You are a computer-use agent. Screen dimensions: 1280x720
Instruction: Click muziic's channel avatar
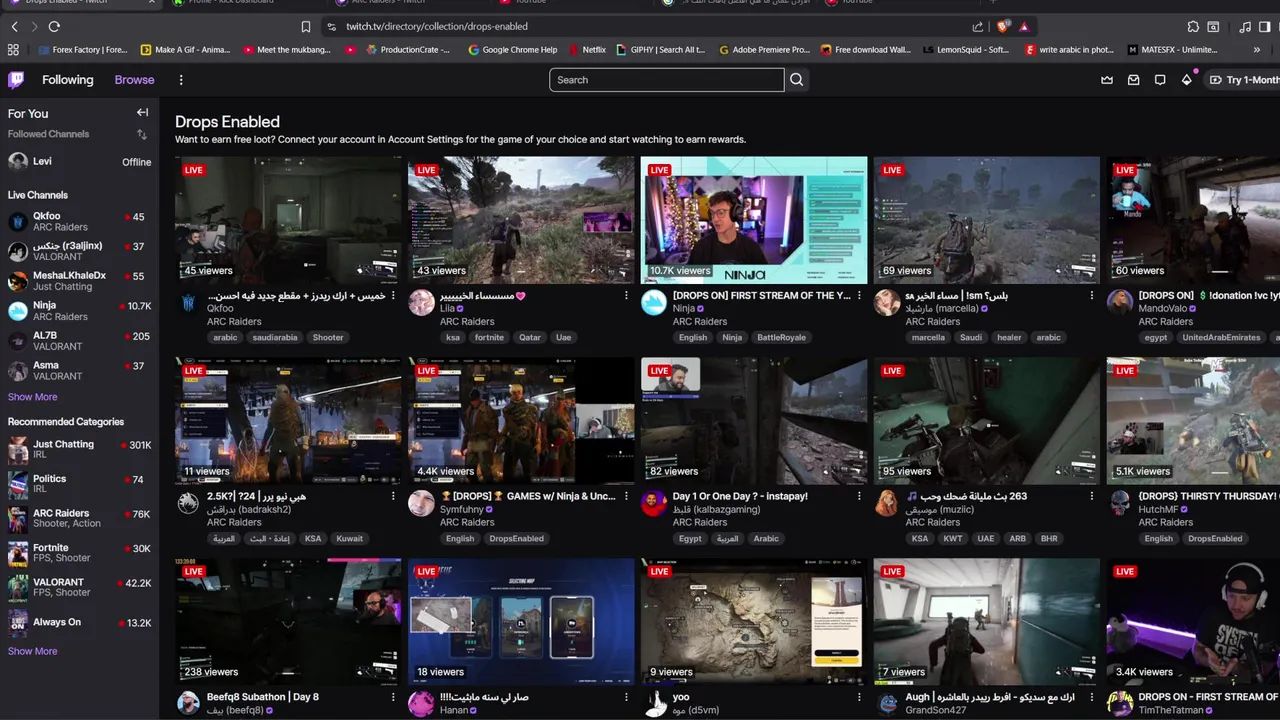(x=887, y=503)
